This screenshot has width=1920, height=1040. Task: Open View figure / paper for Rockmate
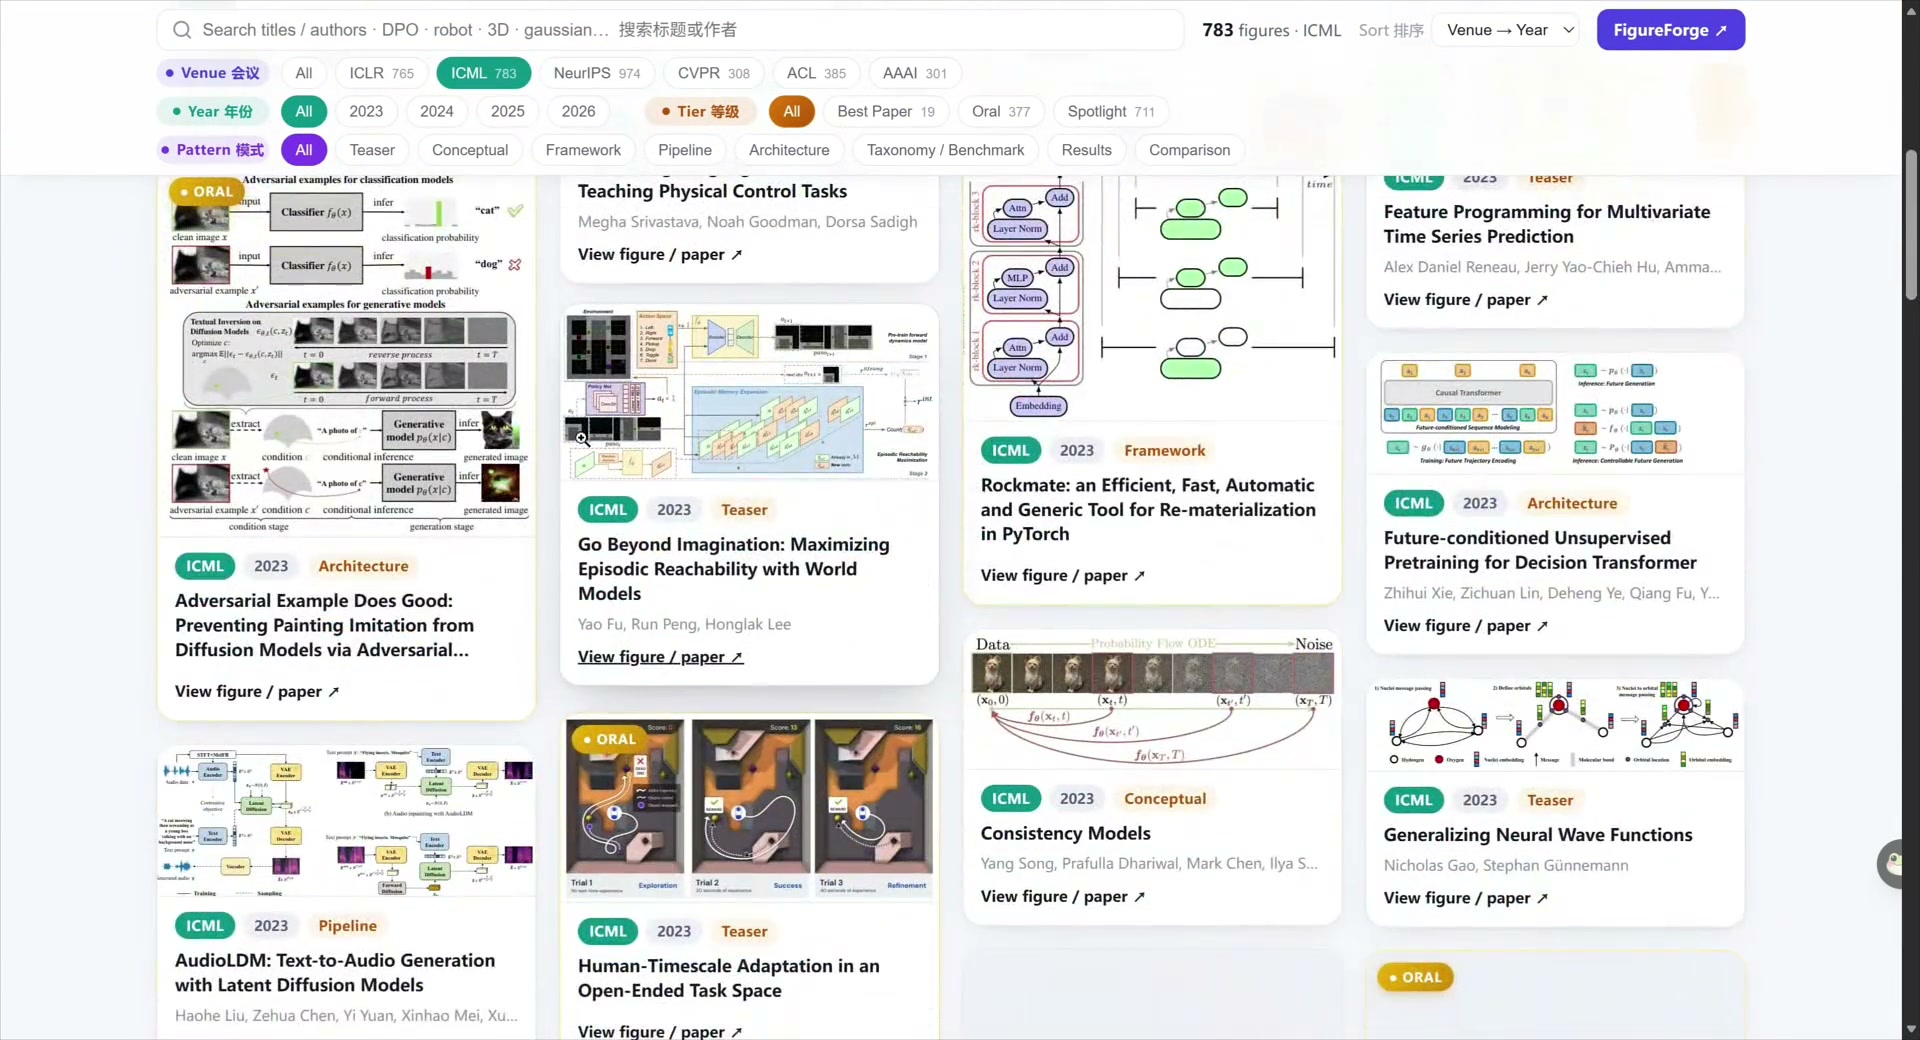pyautogui.click(x=1062, y=576)
